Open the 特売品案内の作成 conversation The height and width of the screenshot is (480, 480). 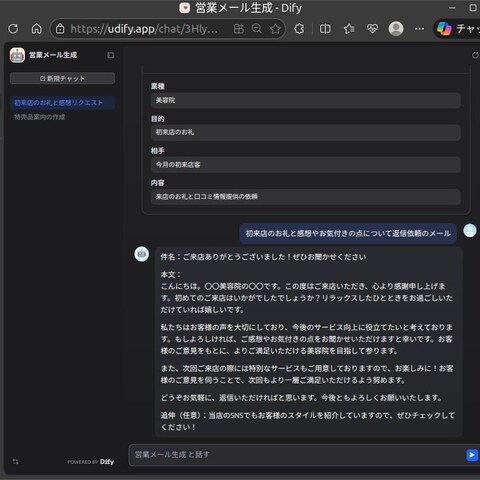click(62, 117)
